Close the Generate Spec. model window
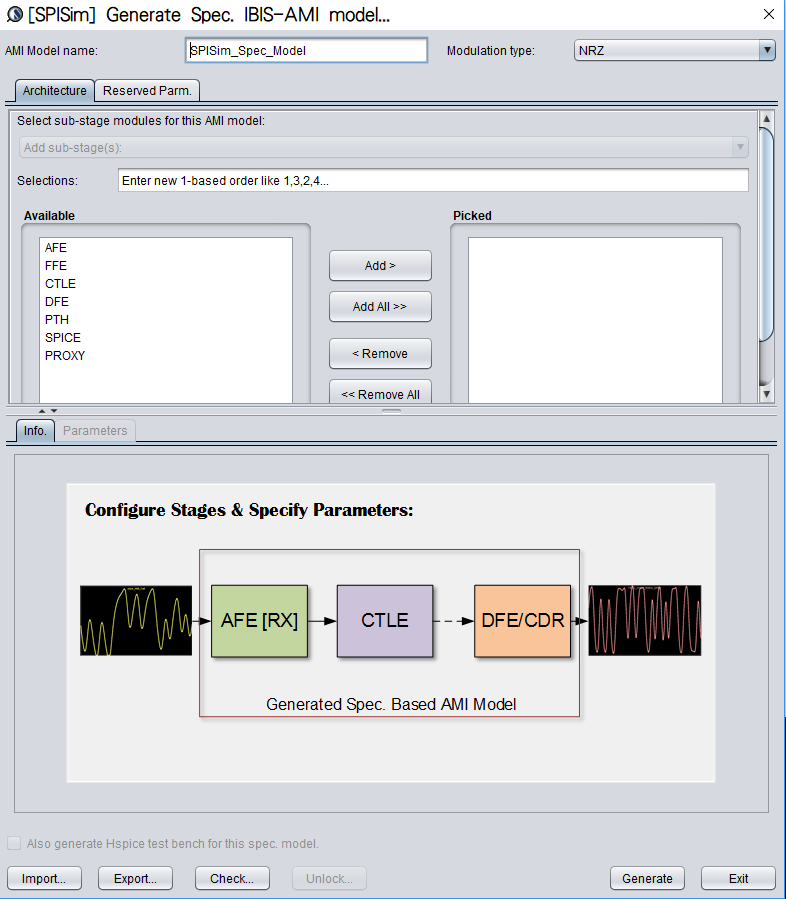This screenshot has width=786, height=899. pyautogui.click(x=768, y=14)
